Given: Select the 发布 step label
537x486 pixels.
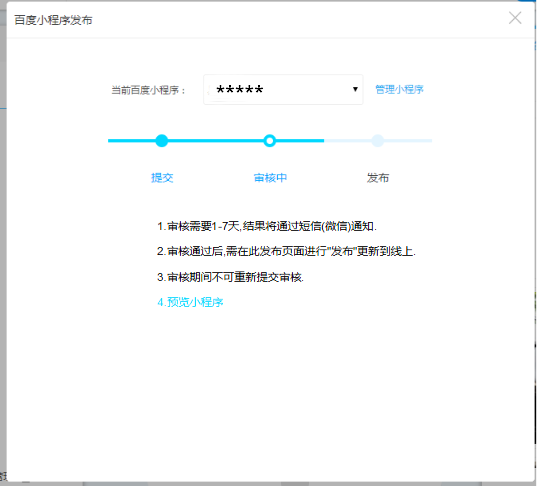Looking at the screenshot, I should click(378, 178).
